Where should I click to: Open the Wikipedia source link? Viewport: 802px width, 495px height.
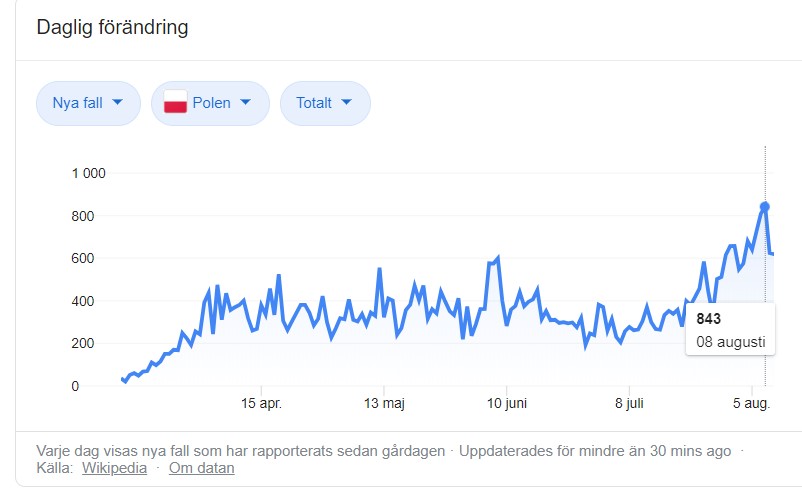[x=114, y=468]
